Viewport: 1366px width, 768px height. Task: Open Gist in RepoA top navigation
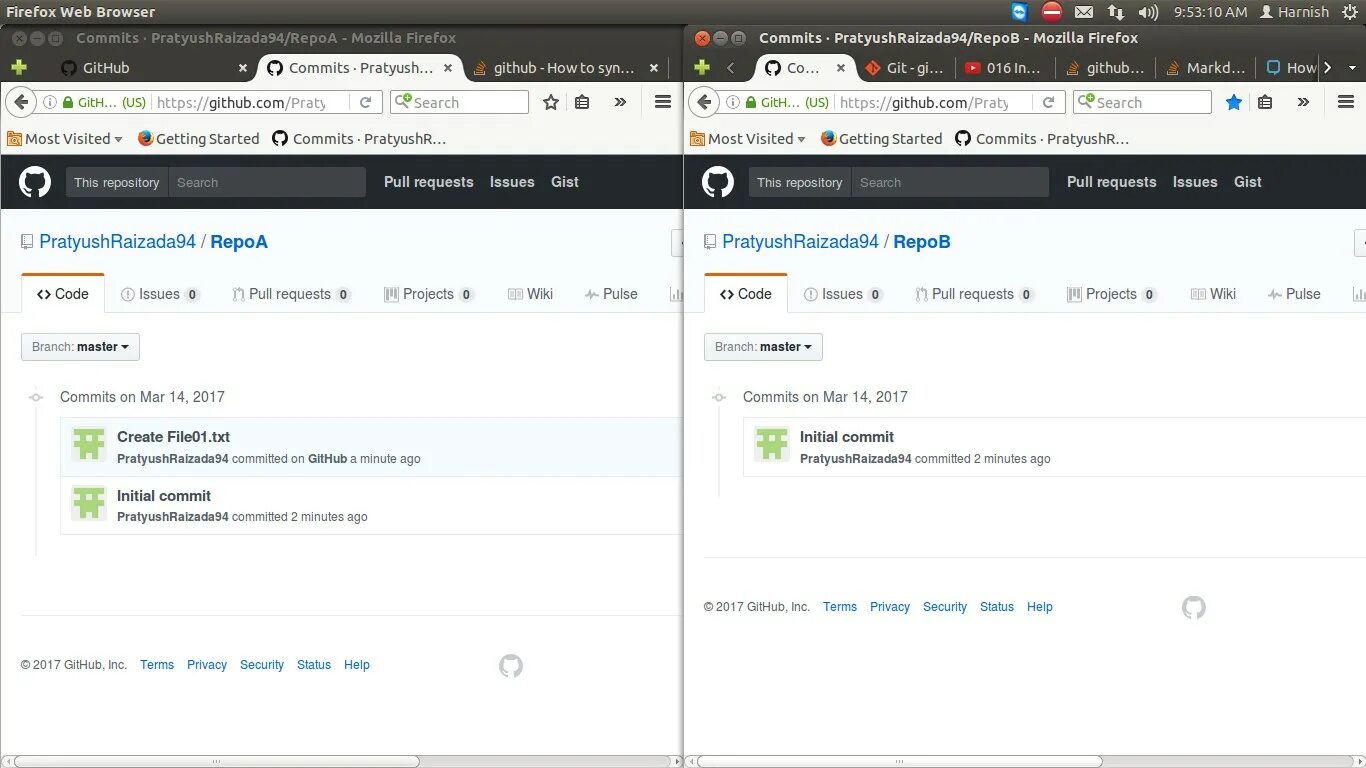coord(565,182)
